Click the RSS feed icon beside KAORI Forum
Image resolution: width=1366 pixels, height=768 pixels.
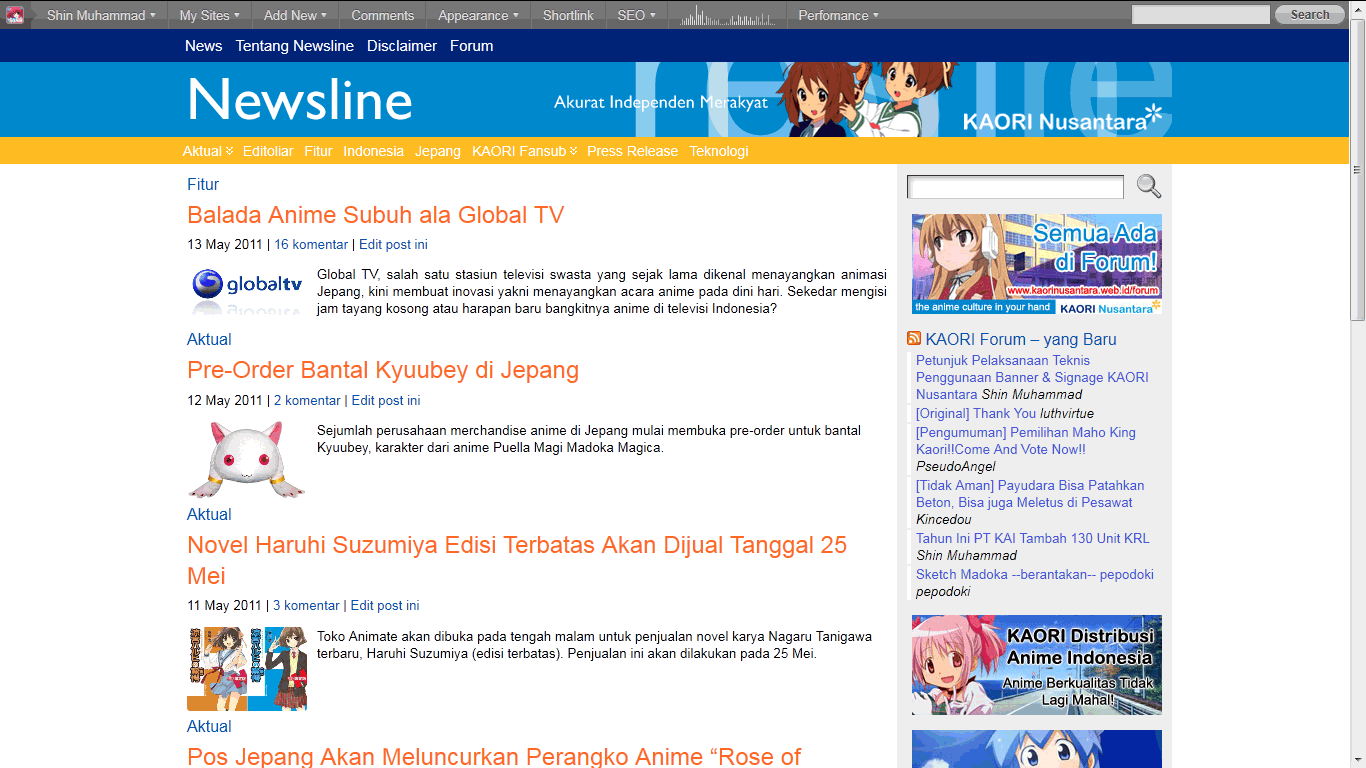coord(914,339)
